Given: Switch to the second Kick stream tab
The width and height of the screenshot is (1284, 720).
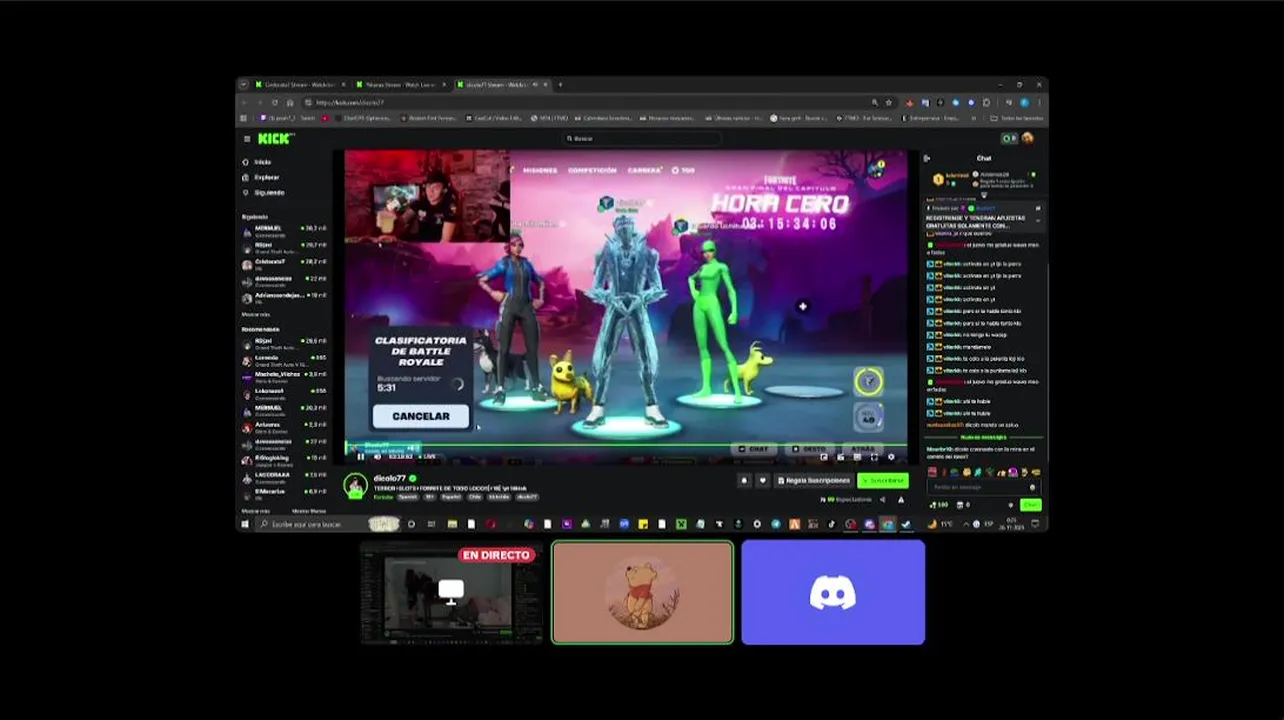Looking at the screenshot, I should (x=401, y=85).
